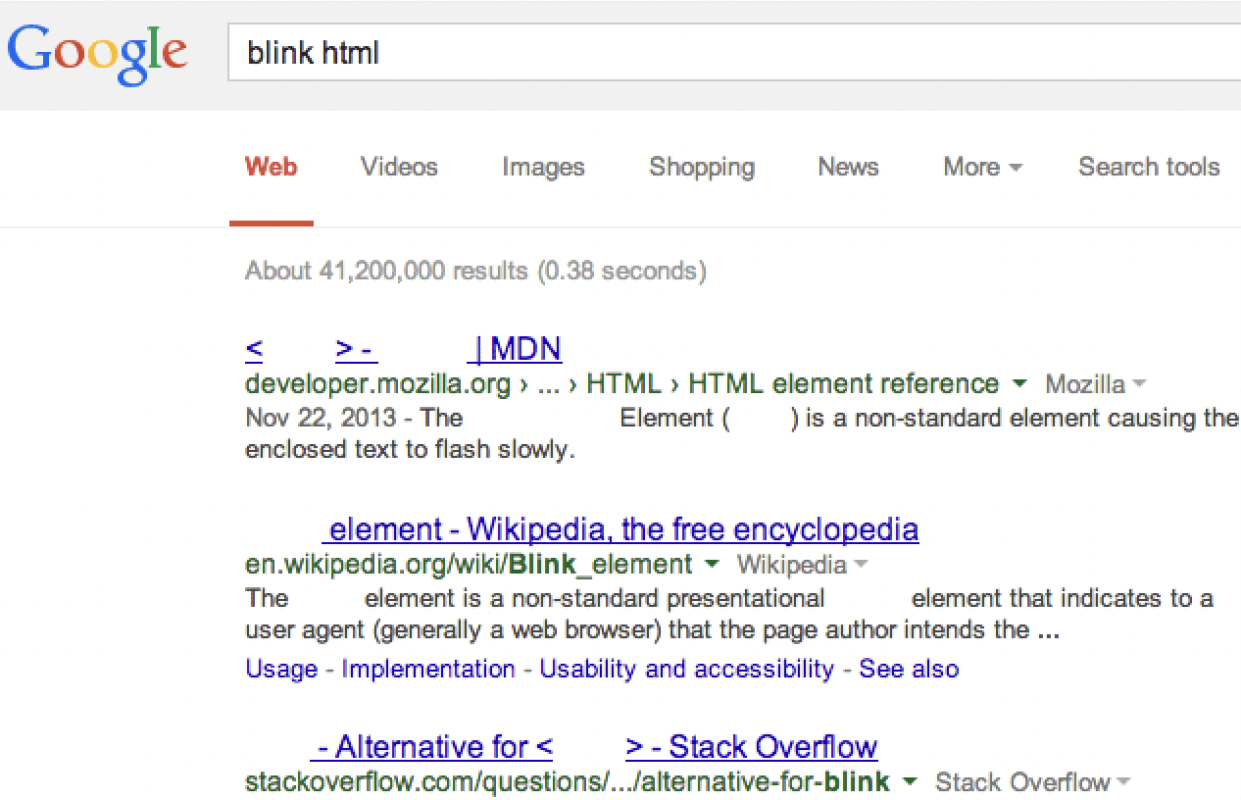Expand the More dropdown menu
This screenshot has height=800, width=1241.
coord(982,167)
